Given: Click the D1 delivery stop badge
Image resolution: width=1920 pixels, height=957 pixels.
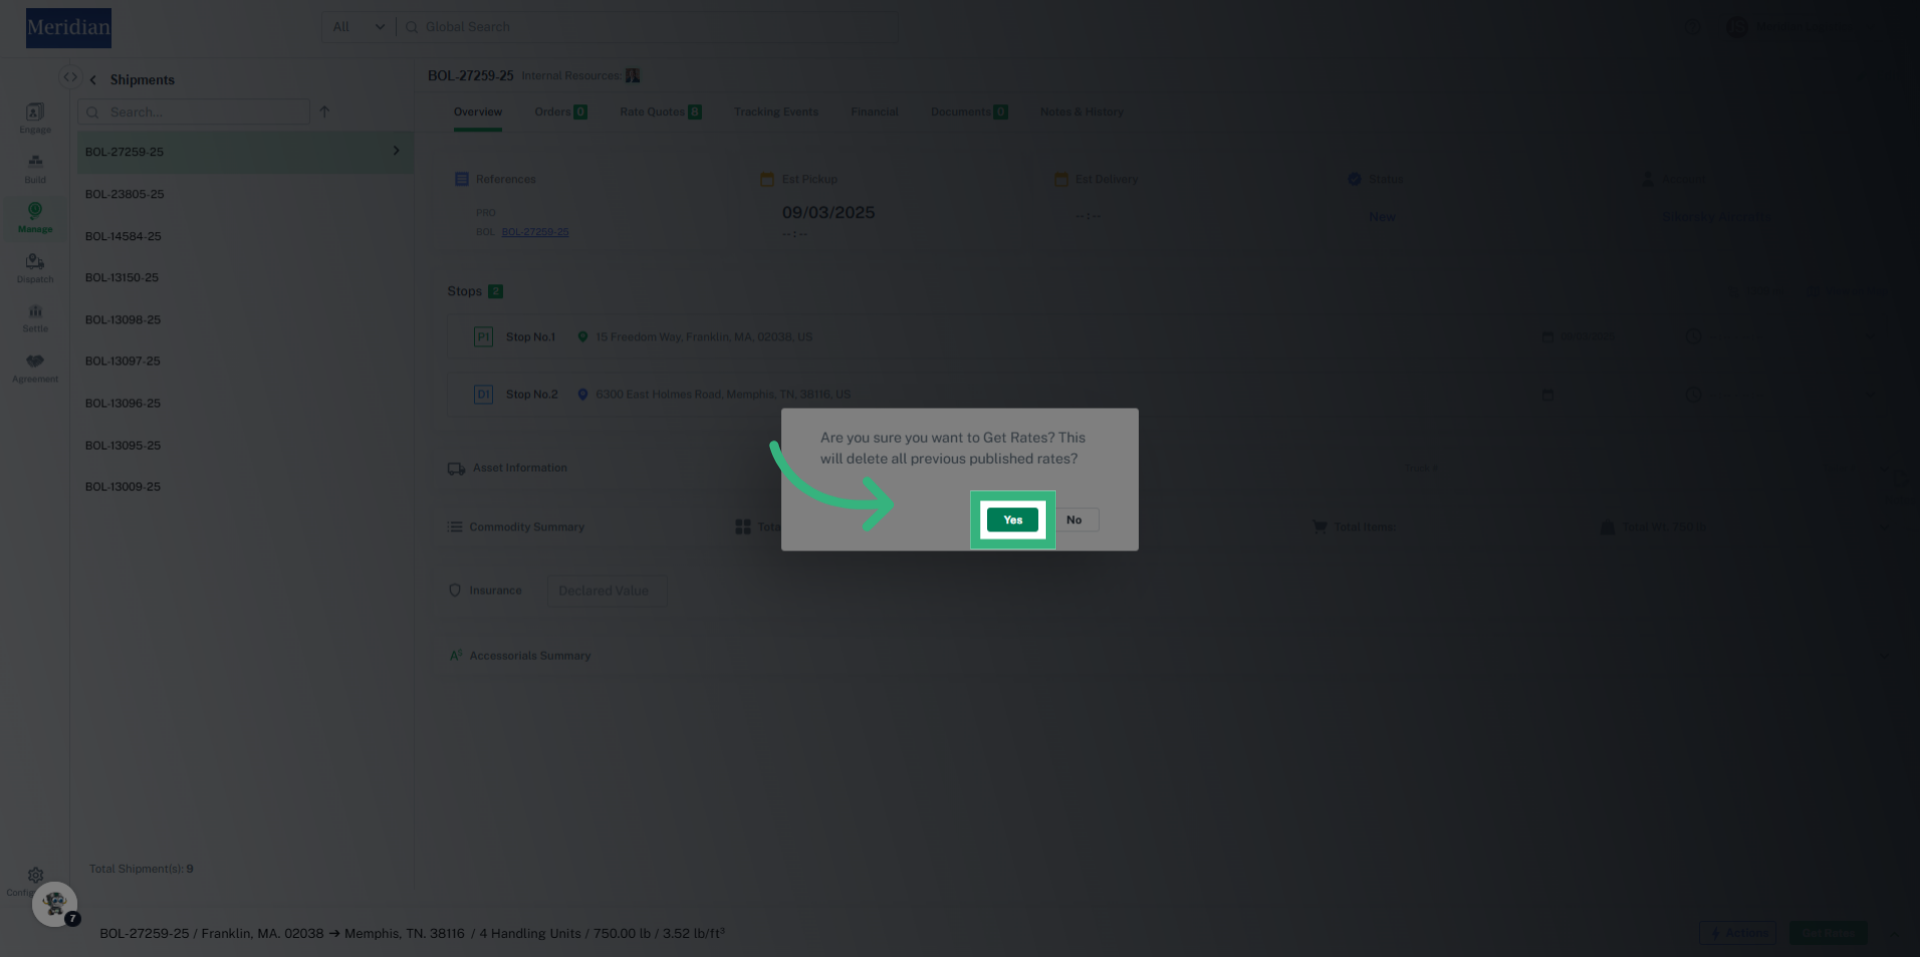Looking at the screenshot, I should pyautogui.click(x=483, y=395).
